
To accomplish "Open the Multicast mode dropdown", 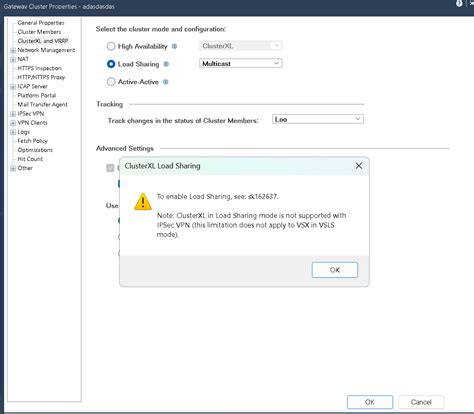I will click(241, 63).
